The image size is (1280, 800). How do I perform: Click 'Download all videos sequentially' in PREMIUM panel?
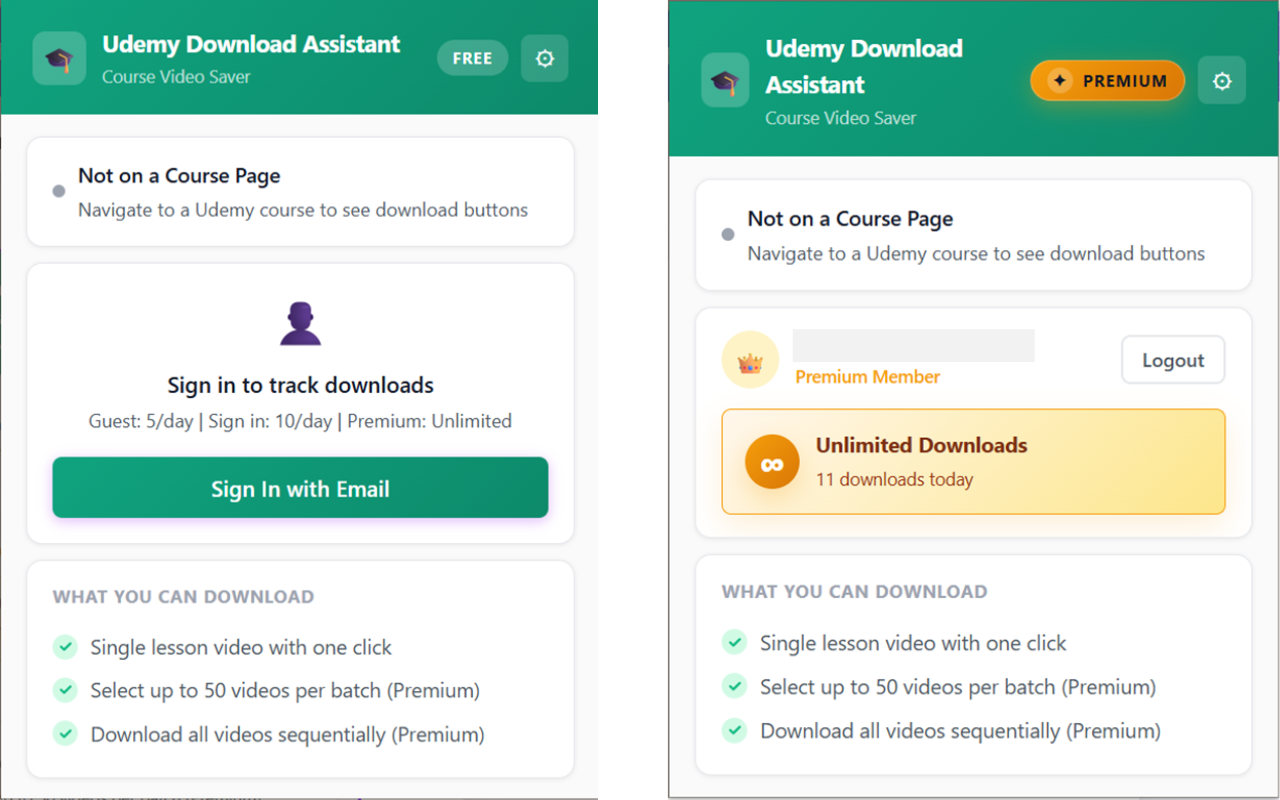[960, 730]
